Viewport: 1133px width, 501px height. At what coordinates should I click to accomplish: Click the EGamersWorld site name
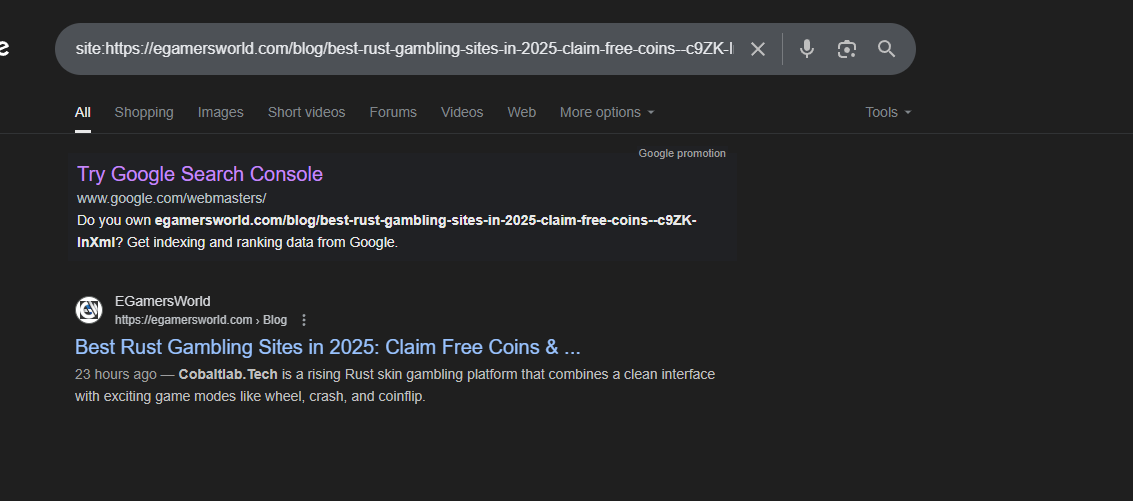[163, 301]
